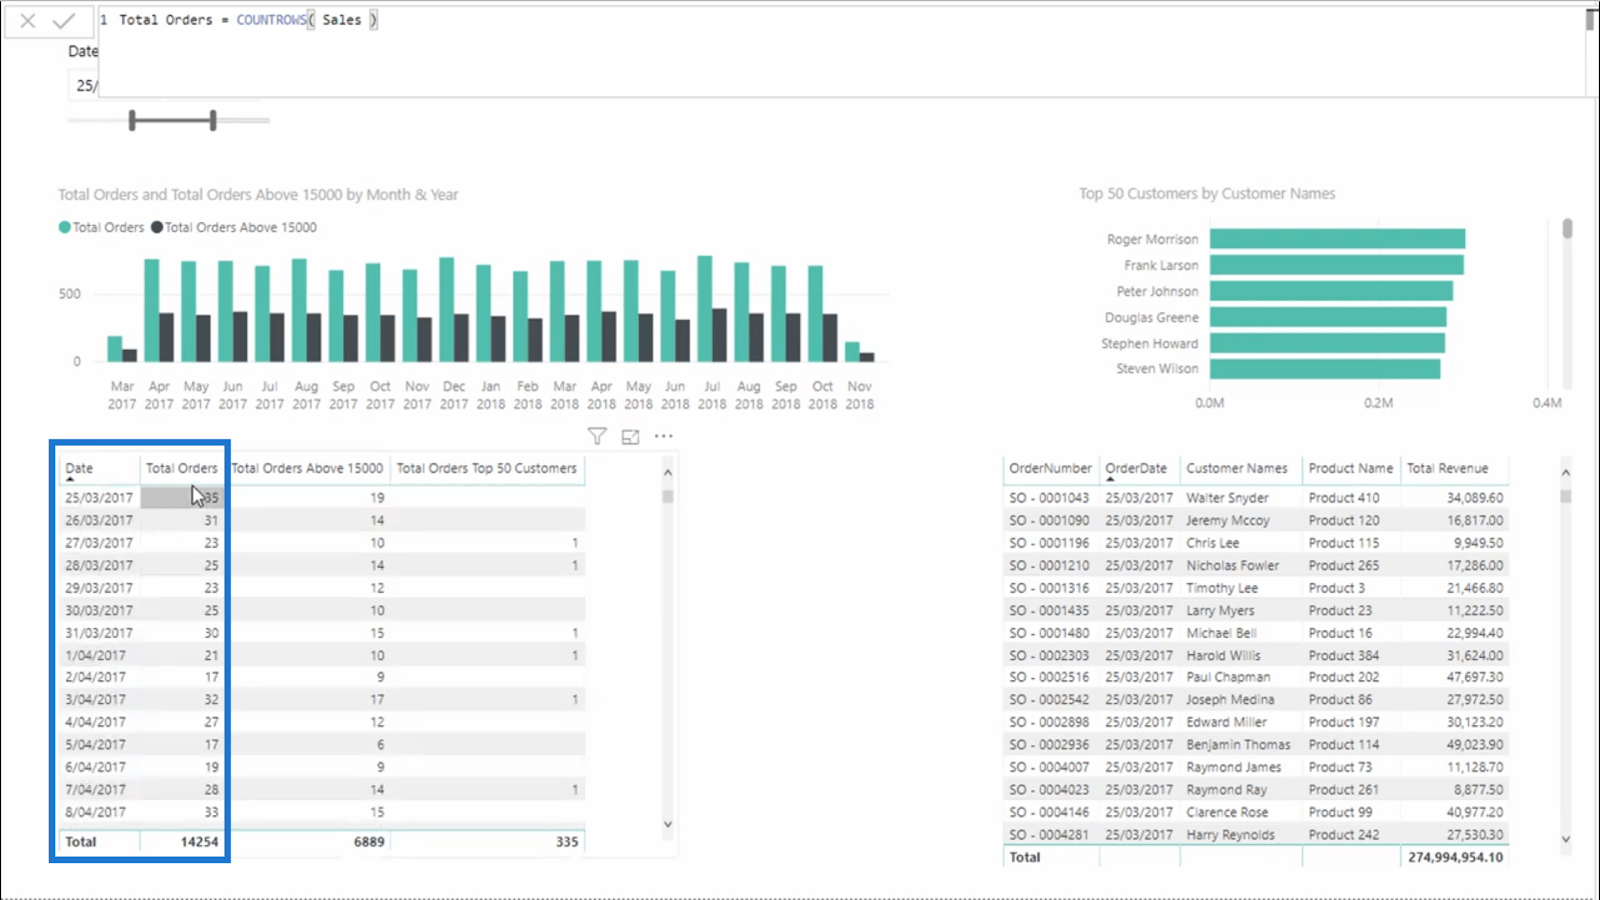Click scroll down arrow of left table
Image resolution: width=1600 pixels, height=900 pixels.
click(668, 825)
